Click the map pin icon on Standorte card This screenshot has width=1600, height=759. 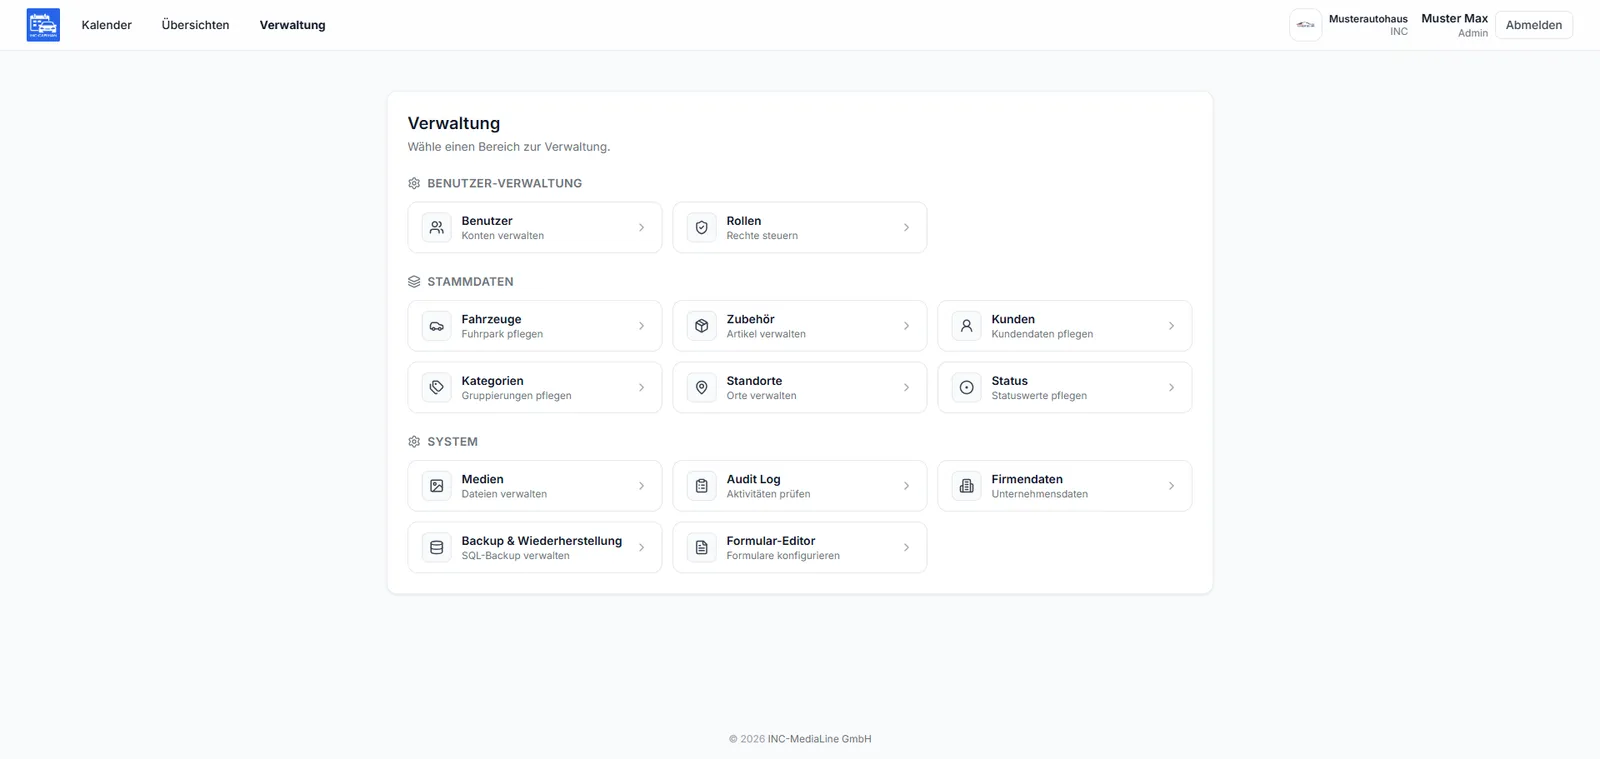click(x=702, y=388)
